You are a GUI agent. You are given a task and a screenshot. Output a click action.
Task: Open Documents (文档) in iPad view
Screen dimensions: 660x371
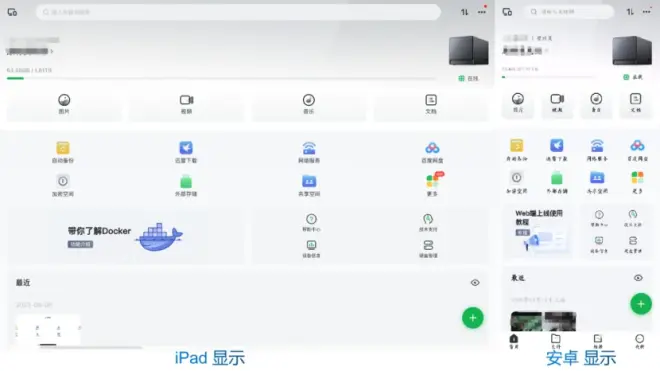[x=431, y=104]
